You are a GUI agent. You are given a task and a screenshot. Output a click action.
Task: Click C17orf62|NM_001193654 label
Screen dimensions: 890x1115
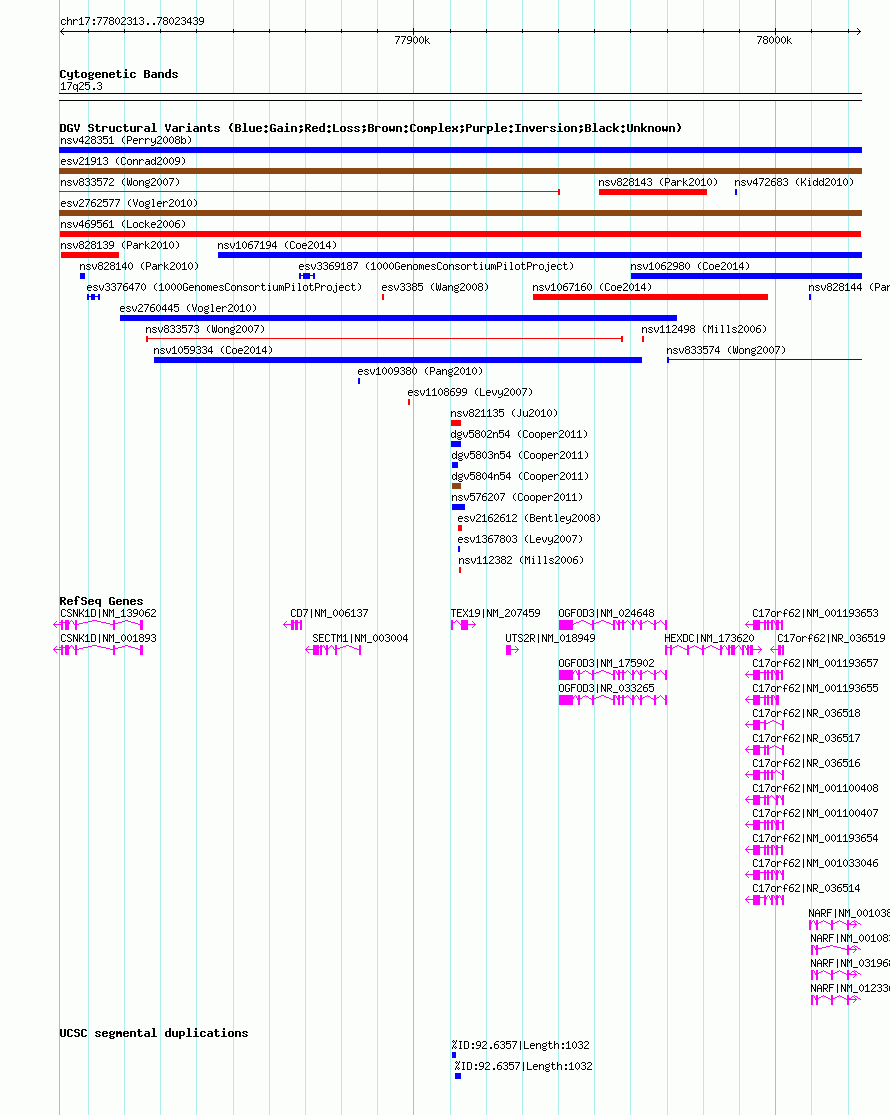point(815,838)
